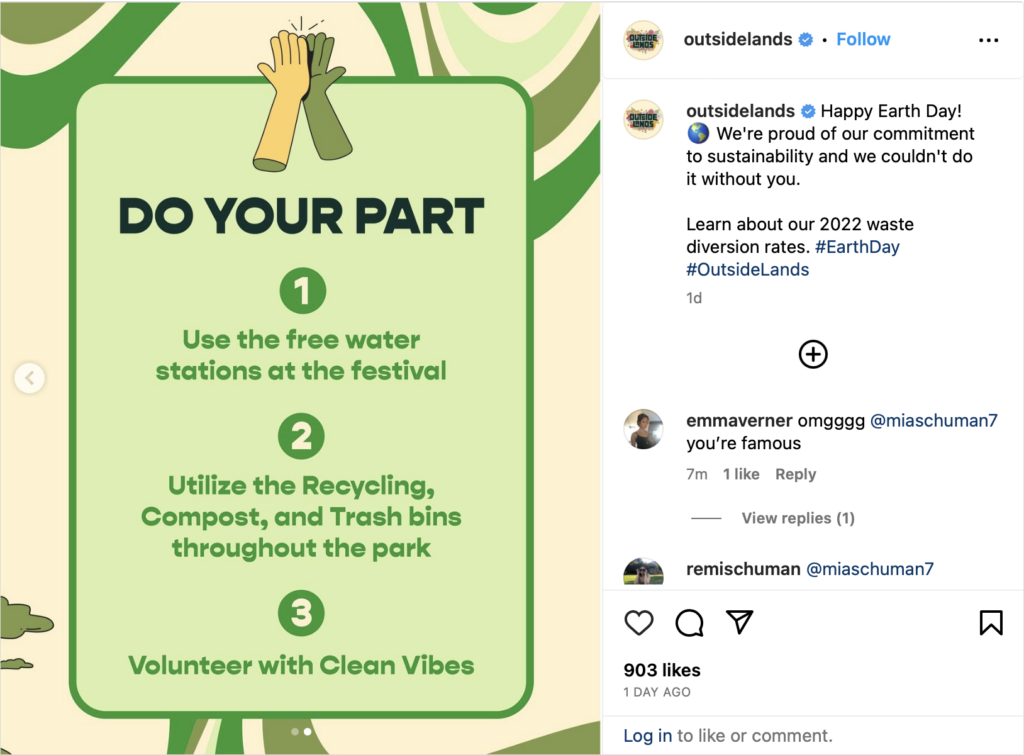This screenshot has height=755, width=1024.
Task: View the 903 likes list
Action: pos(662,670)
